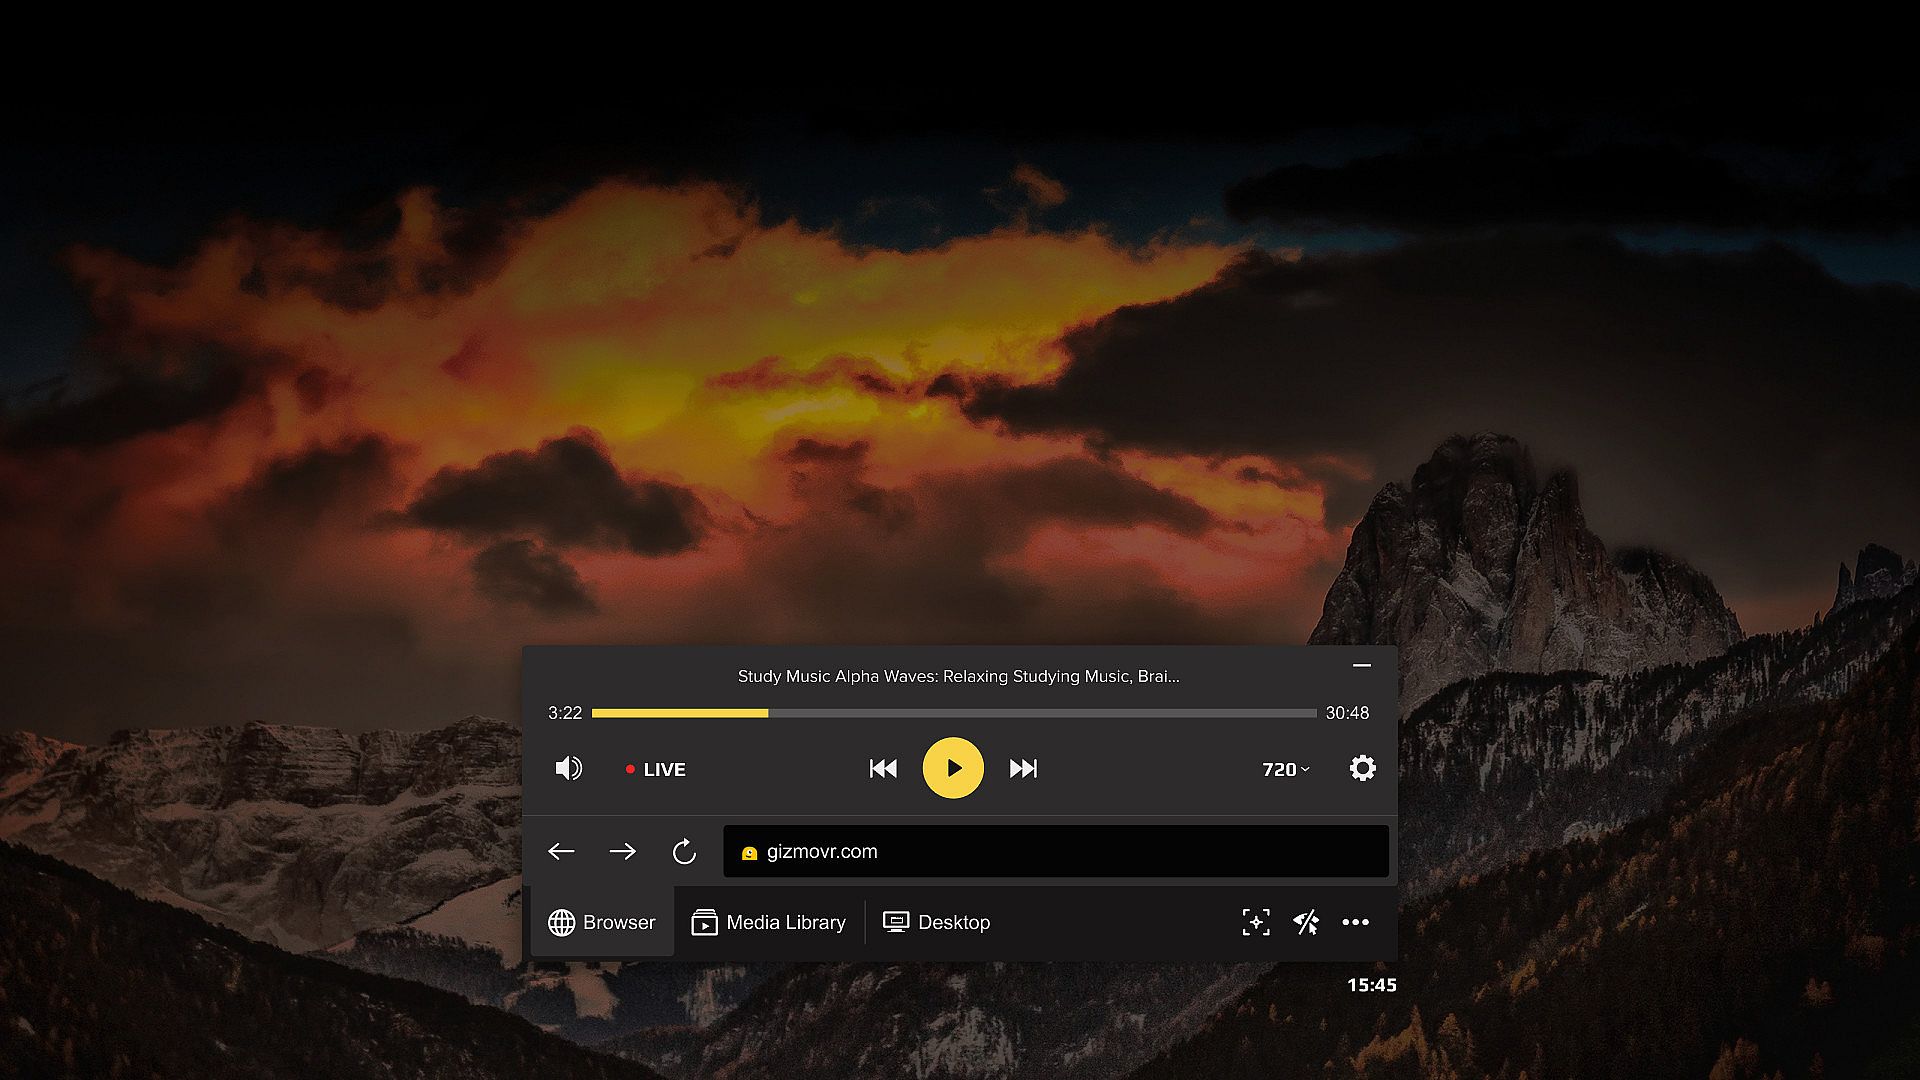The height and width of the screenshot is (1080, 1920).
Task: Seek along the video progress bar
Action: coord(953,713)
